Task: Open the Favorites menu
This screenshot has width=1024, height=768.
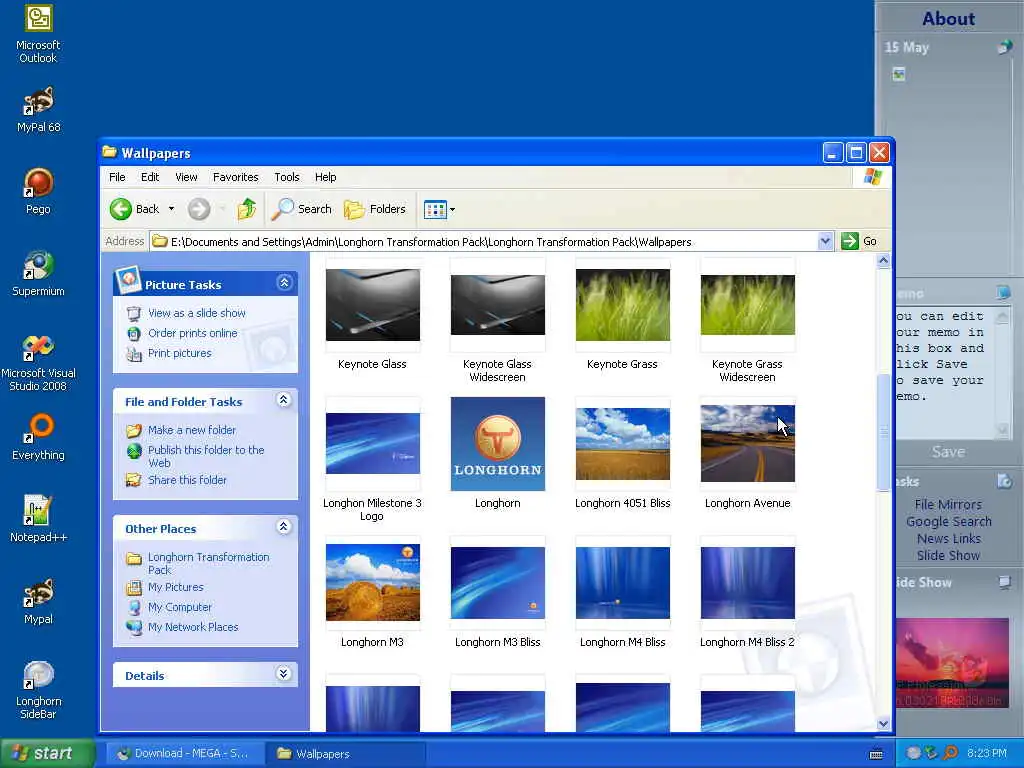Action: pyautogui.click(x=236, y=177)
